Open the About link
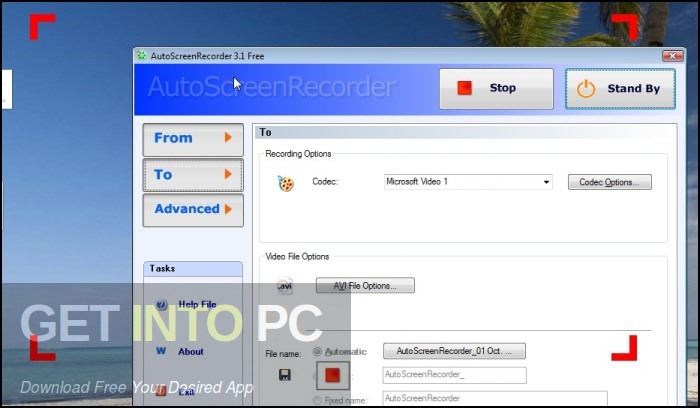 191,351
